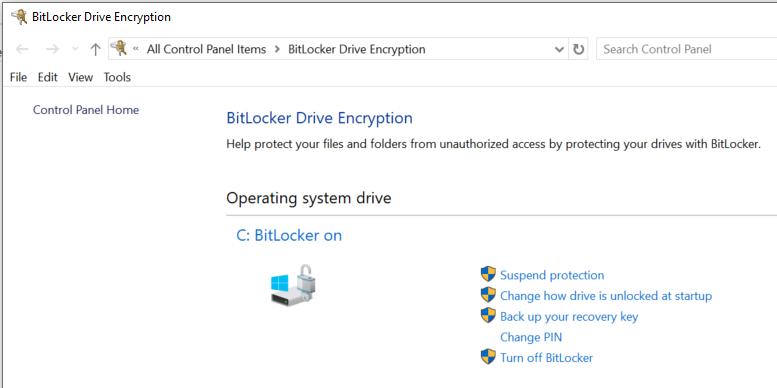
Task: Open the File menu
Action: (18, 77)
